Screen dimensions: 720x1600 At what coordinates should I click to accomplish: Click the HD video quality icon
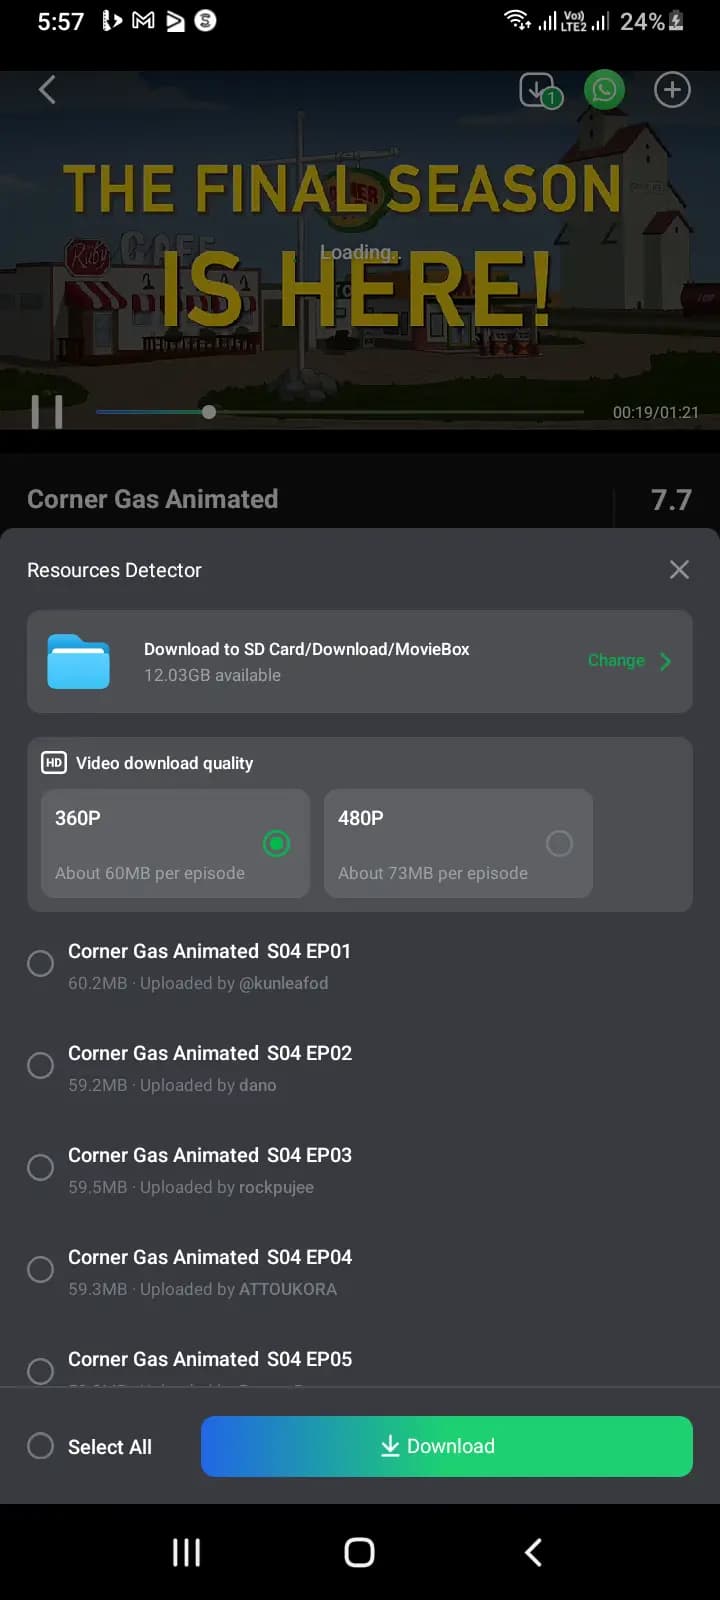(54, 763)
